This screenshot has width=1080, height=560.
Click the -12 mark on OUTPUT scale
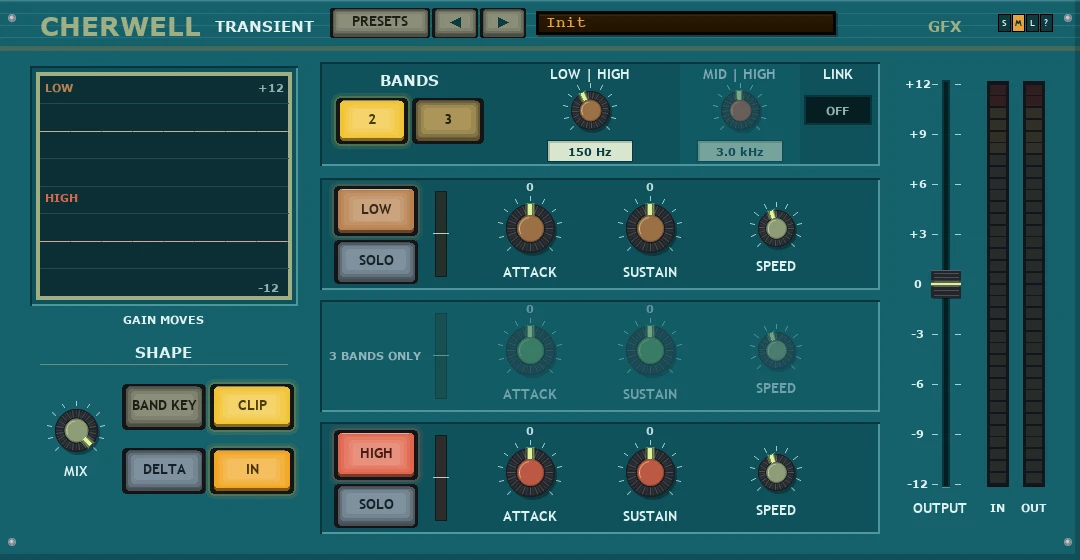pos(917,484)
